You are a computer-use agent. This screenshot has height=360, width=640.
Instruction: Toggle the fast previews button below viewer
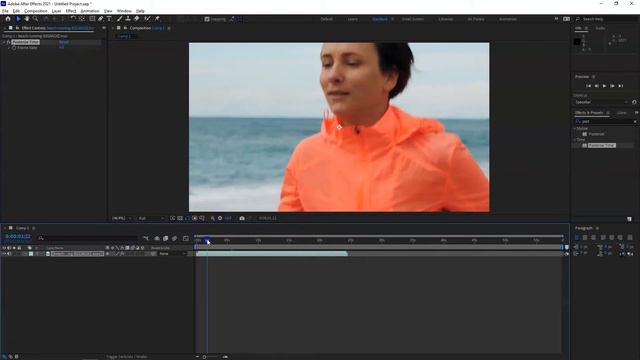point(173,218)
